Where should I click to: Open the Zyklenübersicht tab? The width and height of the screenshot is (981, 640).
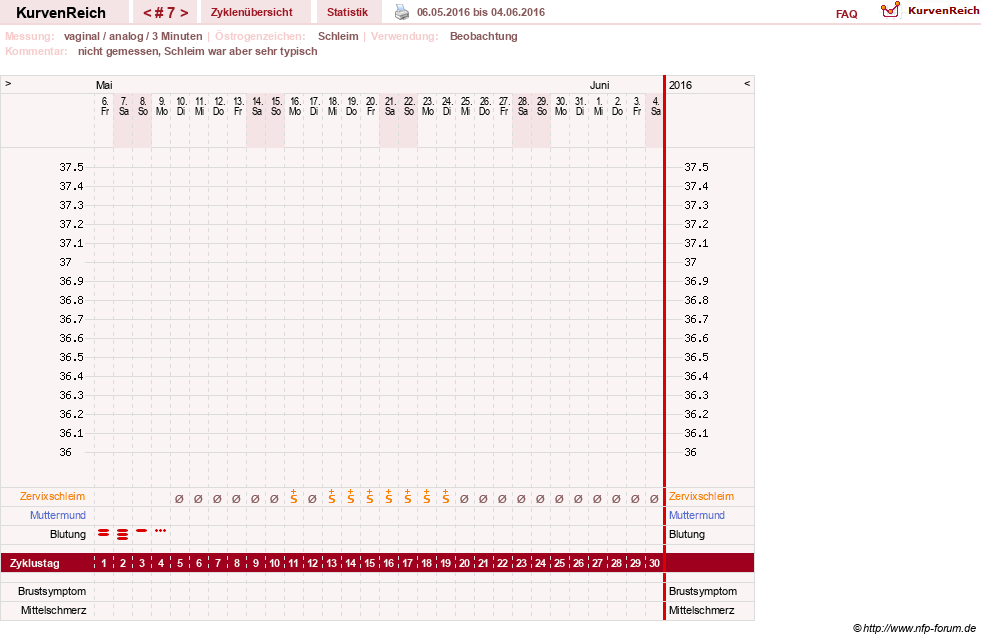[252, 12]
